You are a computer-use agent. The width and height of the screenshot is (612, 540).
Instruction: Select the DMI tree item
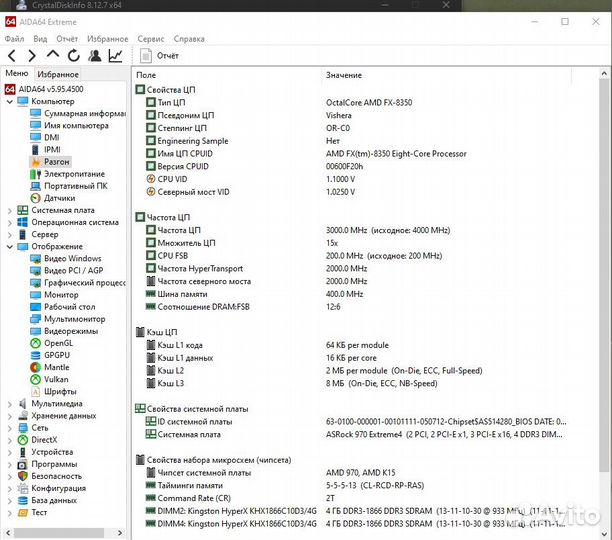click(x=45, y=137)
